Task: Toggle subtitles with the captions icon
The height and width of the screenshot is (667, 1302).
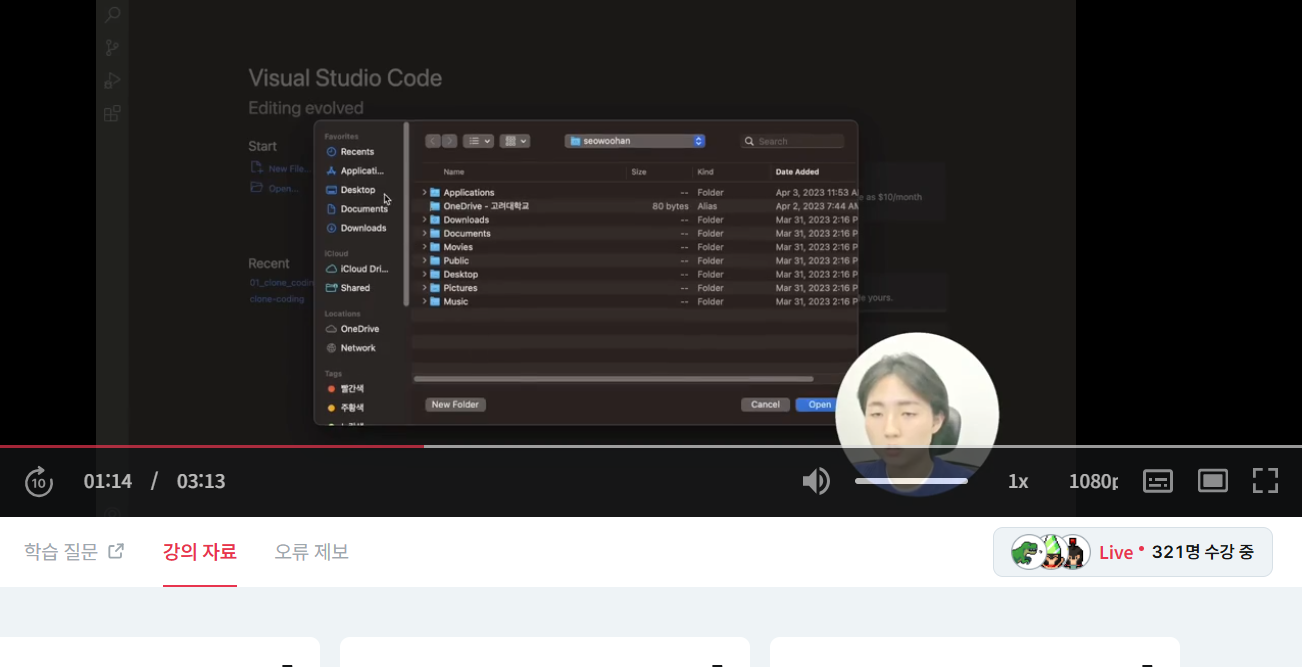Action: [1158, 481]
